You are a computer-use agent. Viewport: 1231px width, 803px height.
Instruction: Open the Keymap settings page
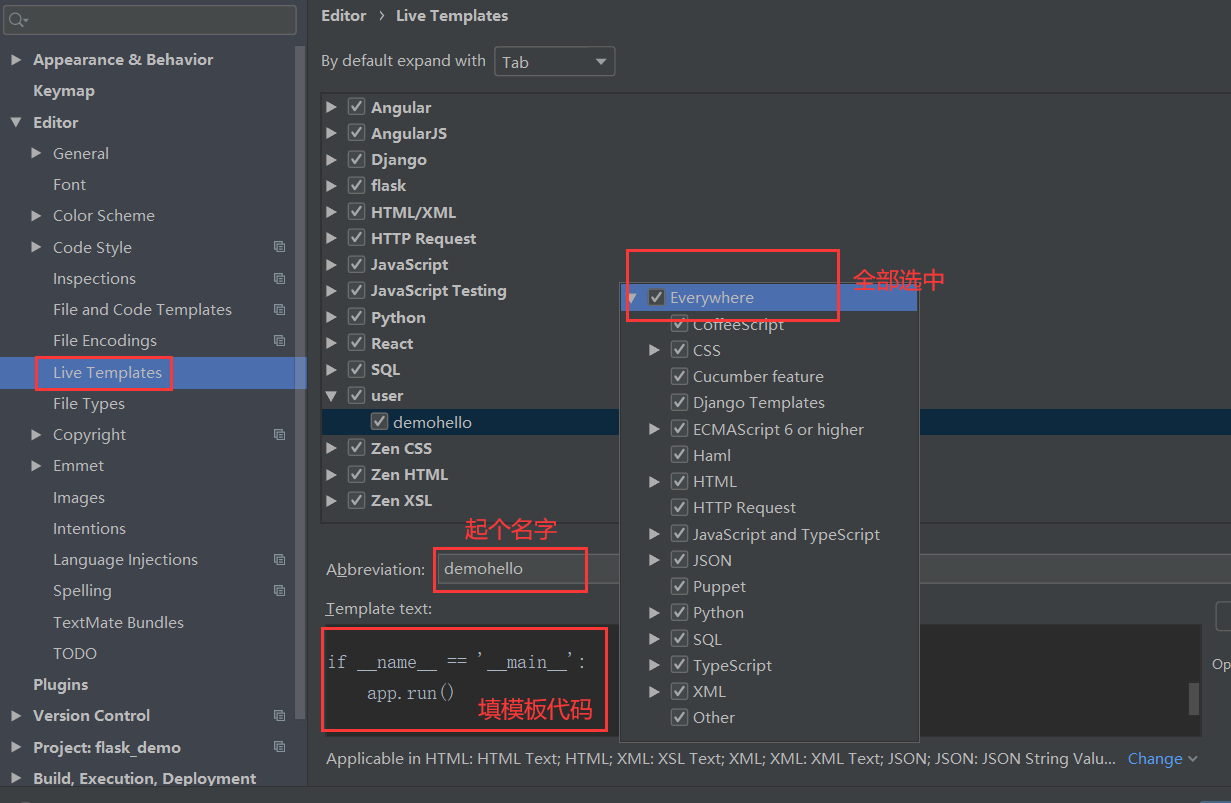pyautogui.click(x=64, y=91)
